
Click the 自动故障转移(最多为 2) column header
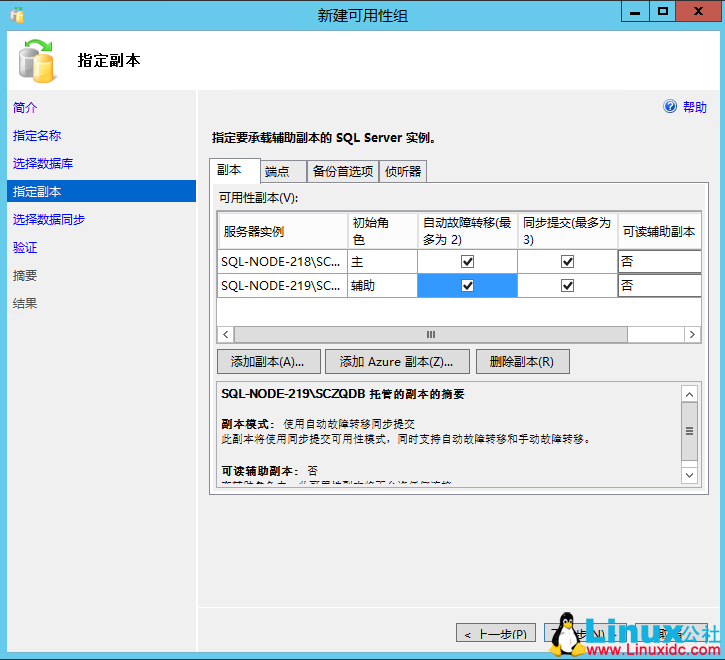coord(467,231)
